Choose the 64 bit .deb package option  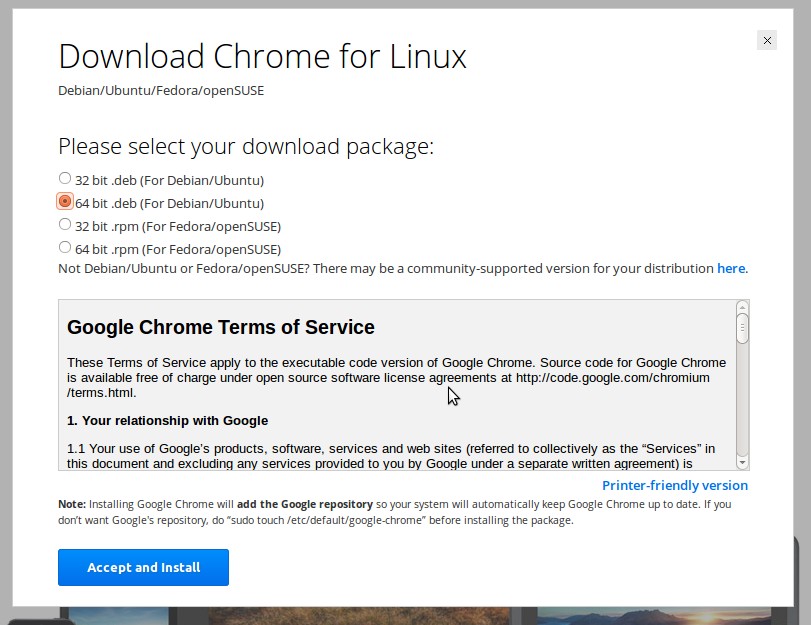point(65,201)
